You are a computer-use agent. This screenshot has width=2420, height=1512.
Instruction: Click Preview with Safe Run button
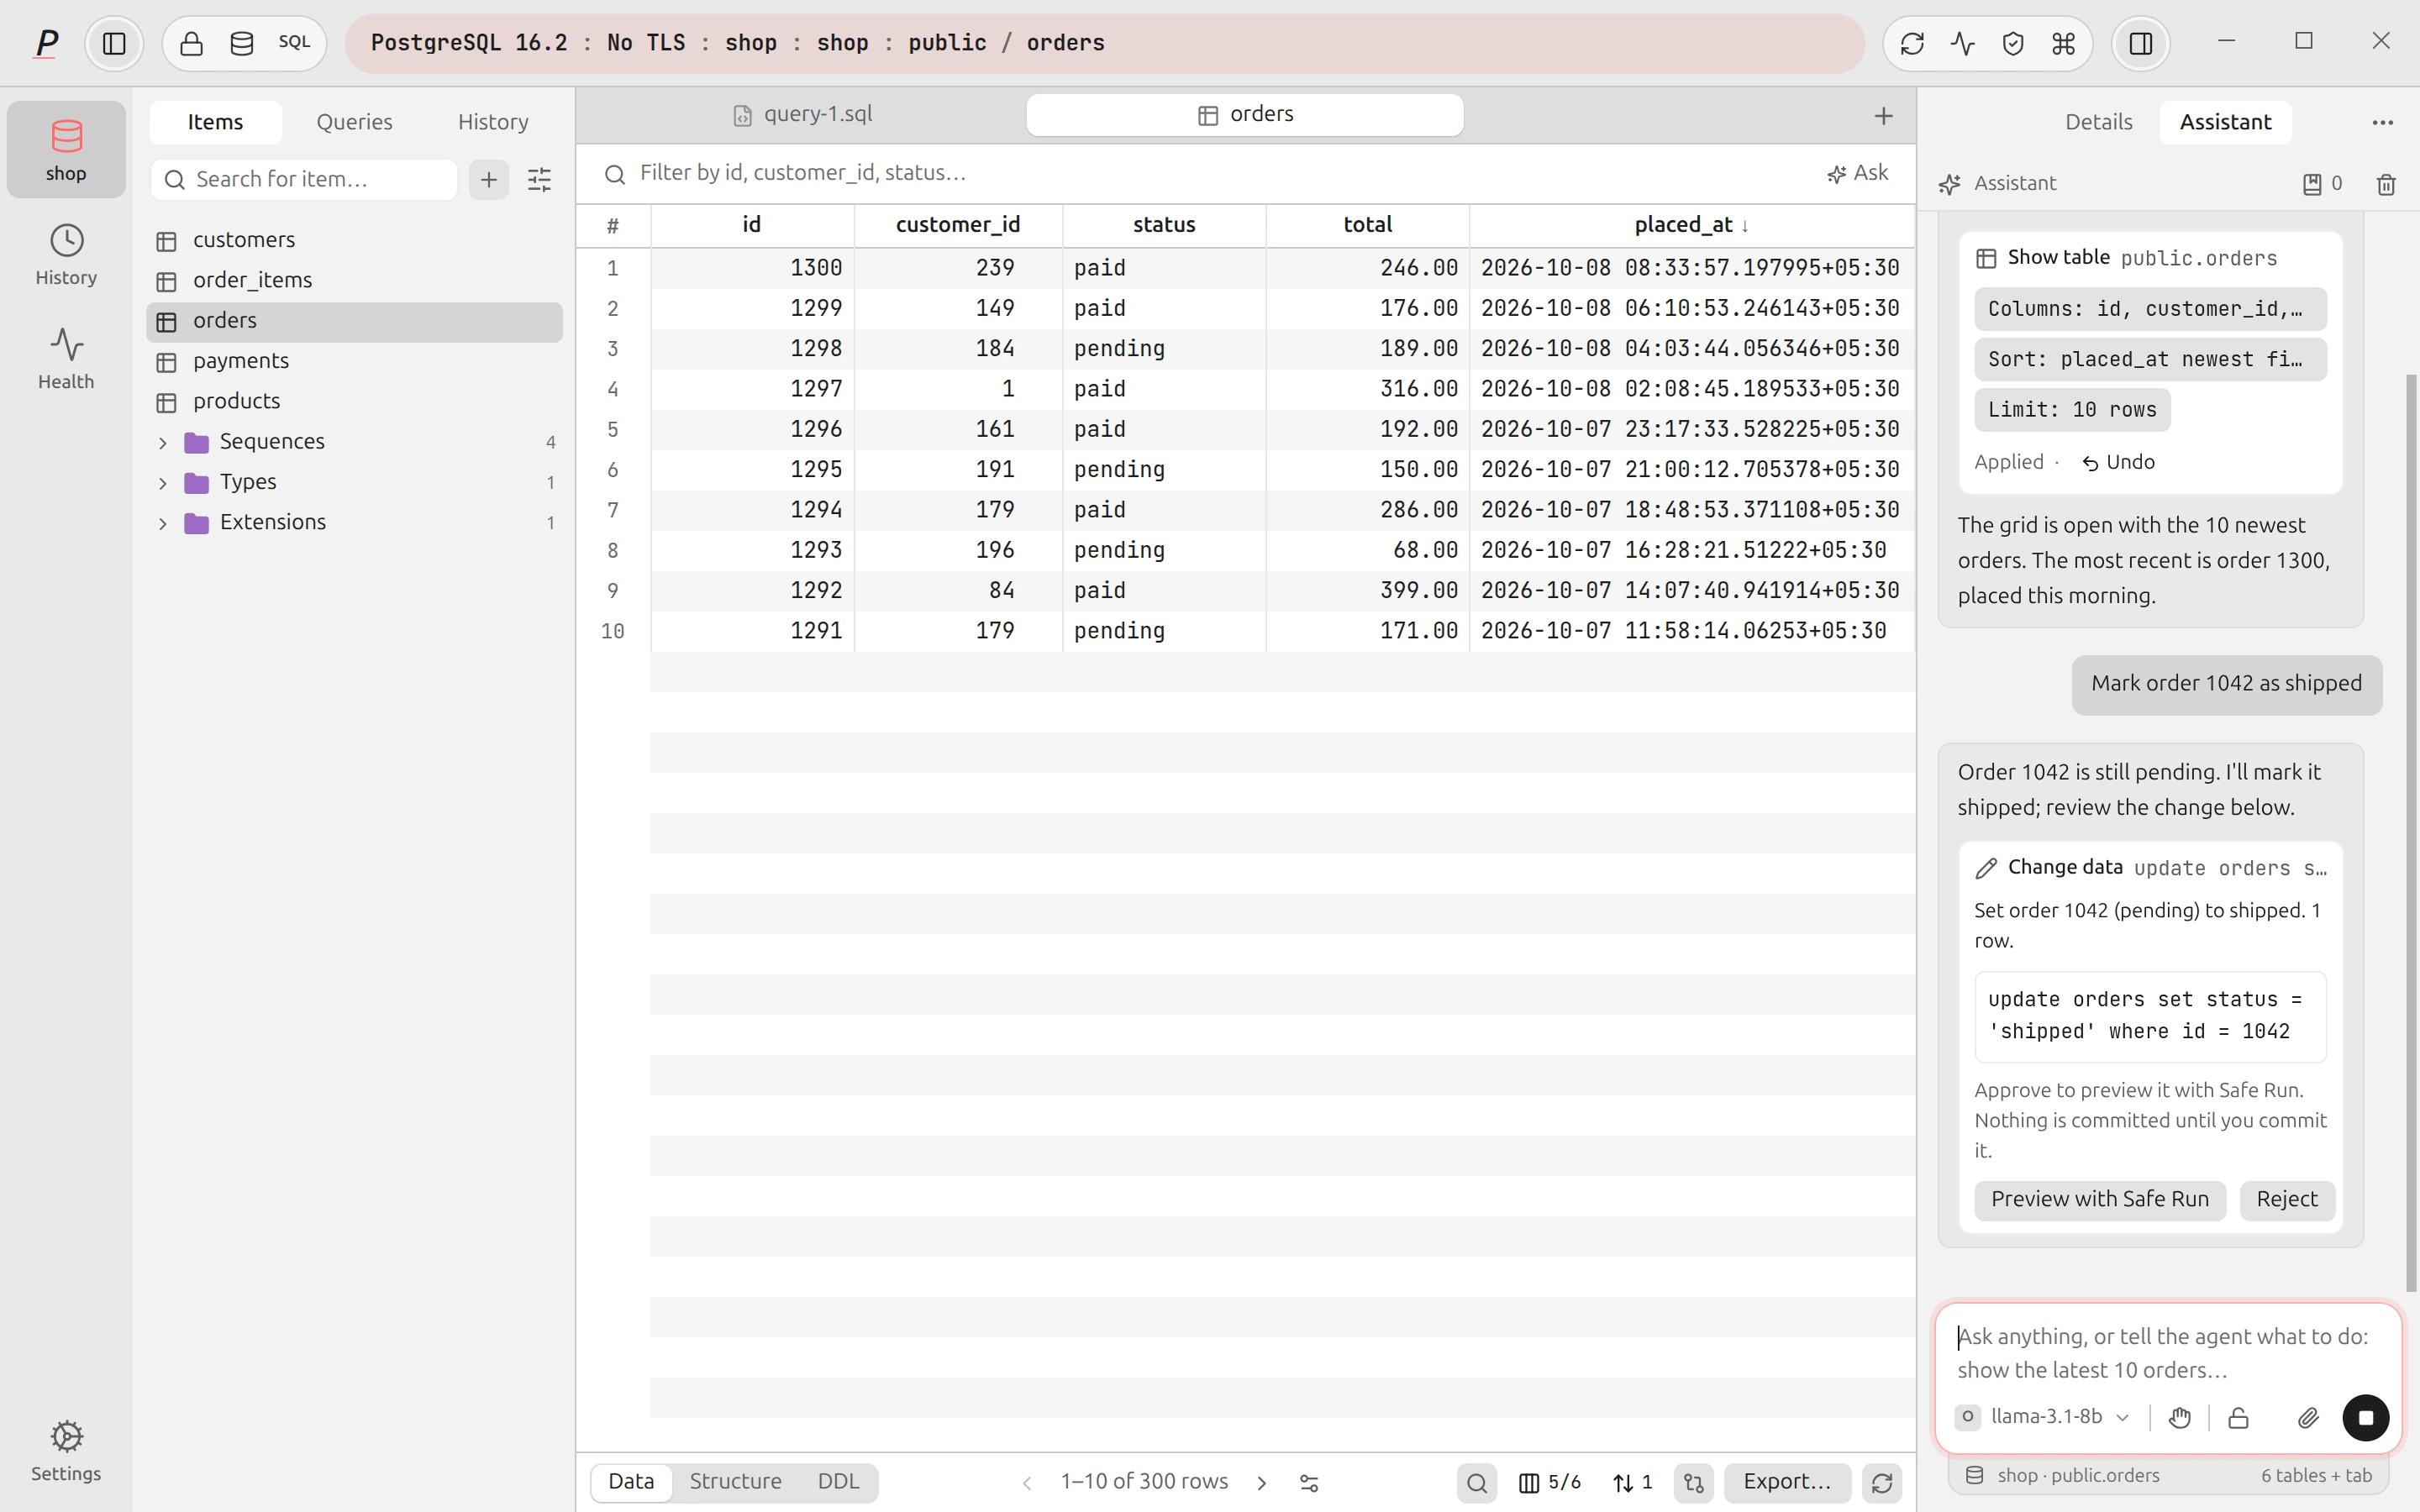click(2099, 1200)
